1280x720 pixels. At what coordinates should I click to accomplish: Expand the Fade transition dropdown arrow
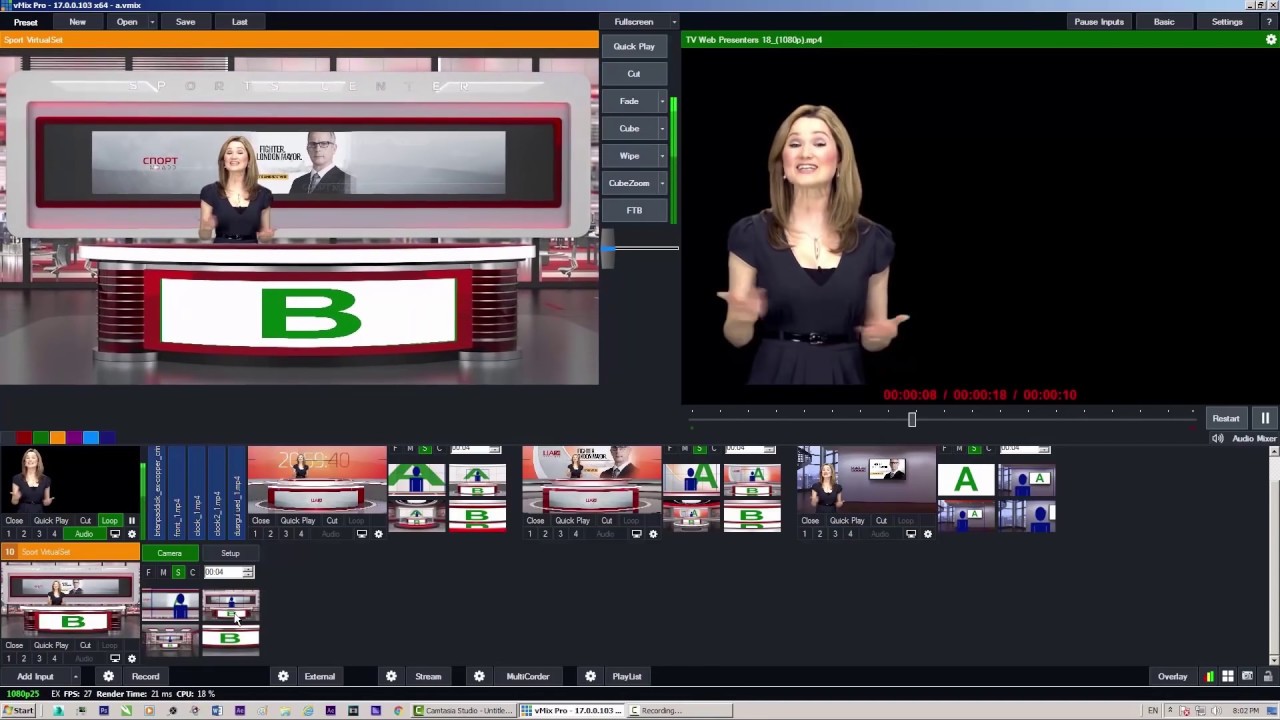coord(661,101)
